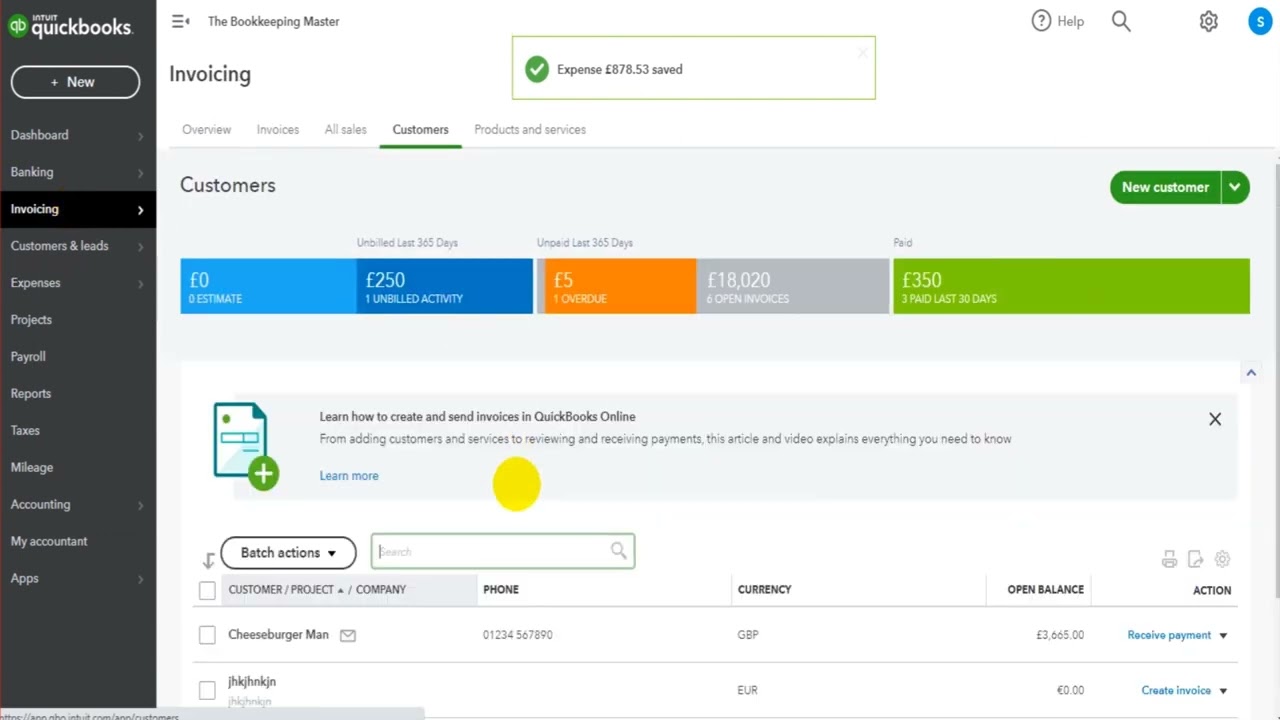Close the Expense saved notification
This screenshot has height=720, width=1280.
pyautogui.click(x=863, y=52)
